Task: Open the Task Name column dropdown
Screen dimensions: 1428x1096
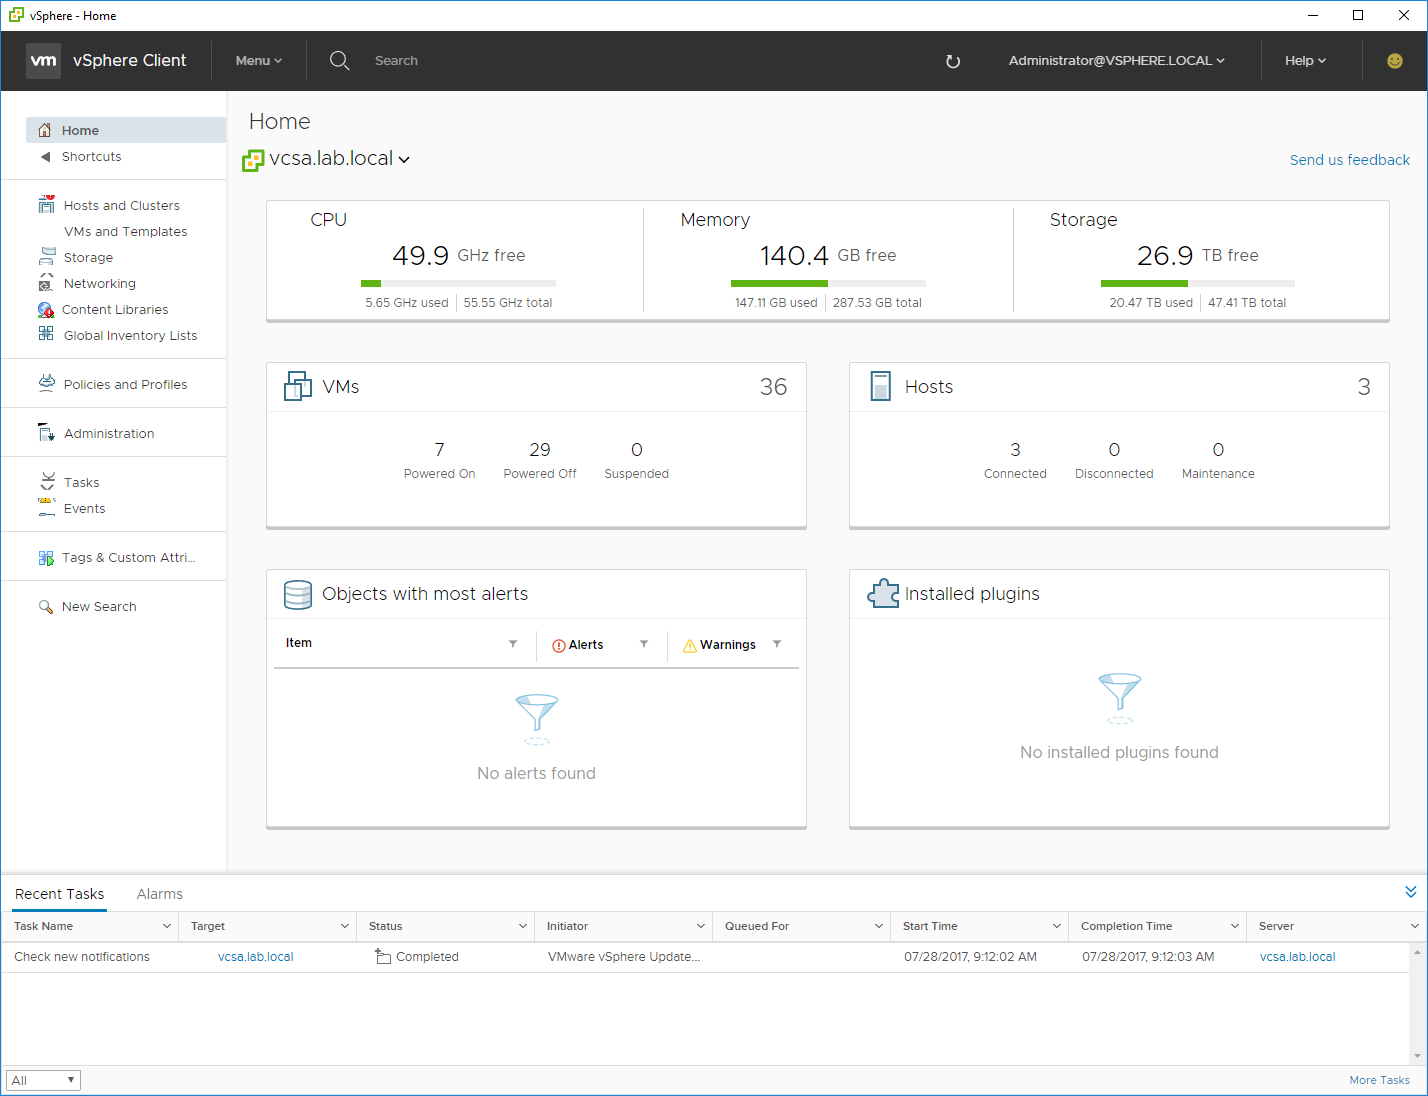Action: pyautogui.click(x=167, y=926)
